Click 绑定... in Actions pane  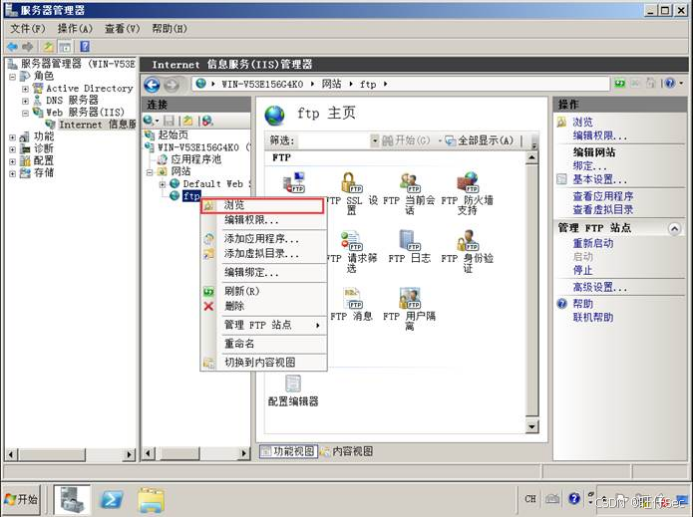(x=590, y=166)
